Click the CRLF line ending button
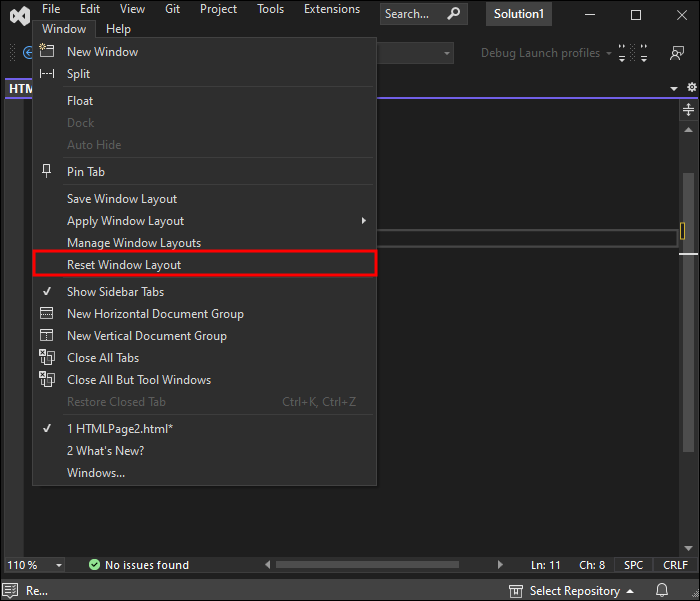The height and width of the screenshot is (601, 700). (675, 565)
